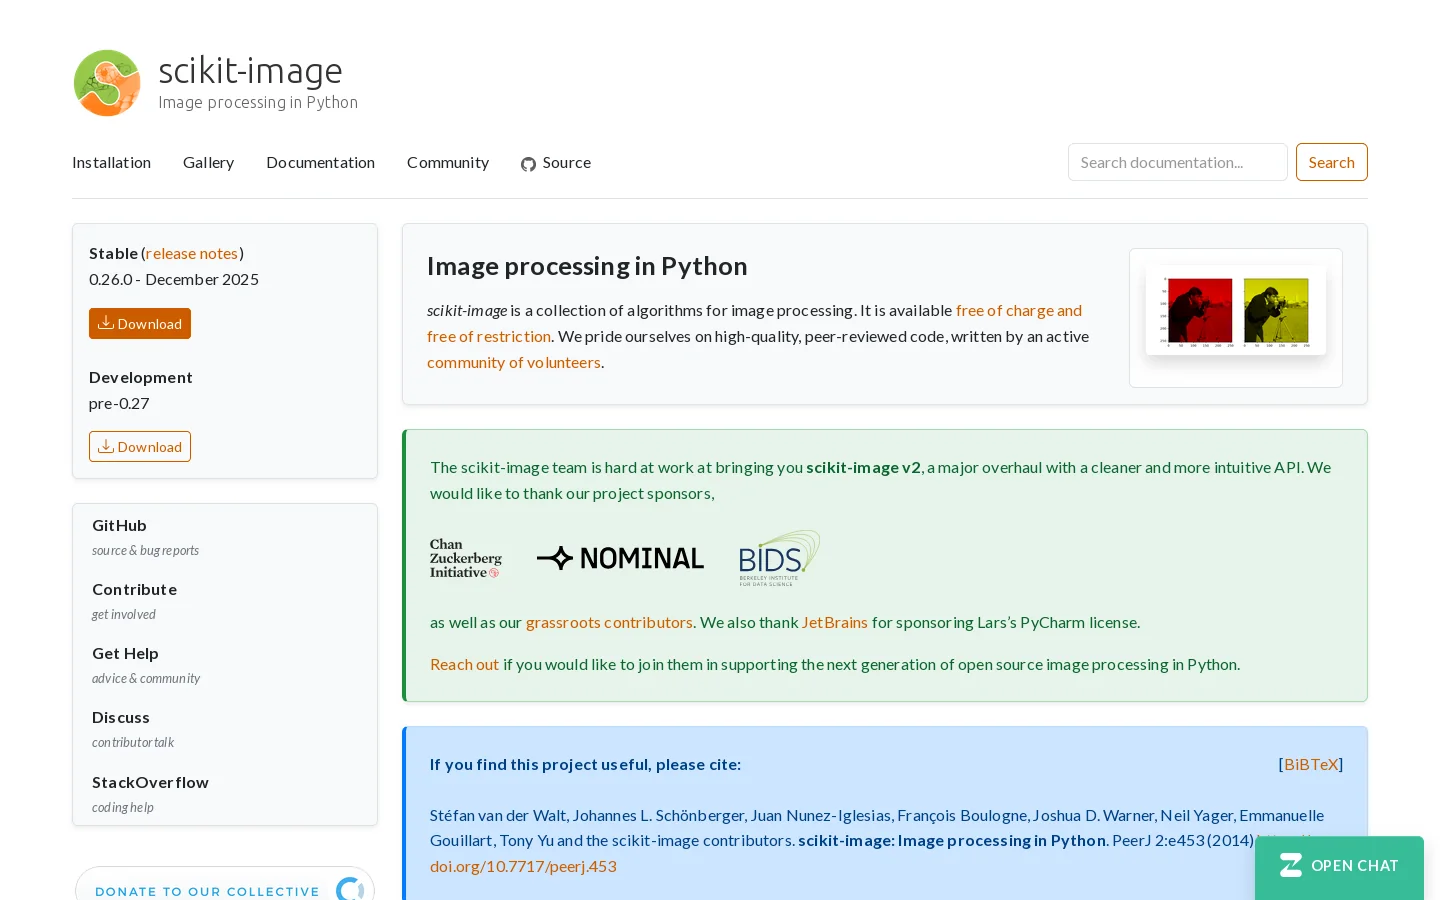Viewport: 1440px width, 900px height.
Task: Open the community of volunteers link
Action: [x=514, y=363]
